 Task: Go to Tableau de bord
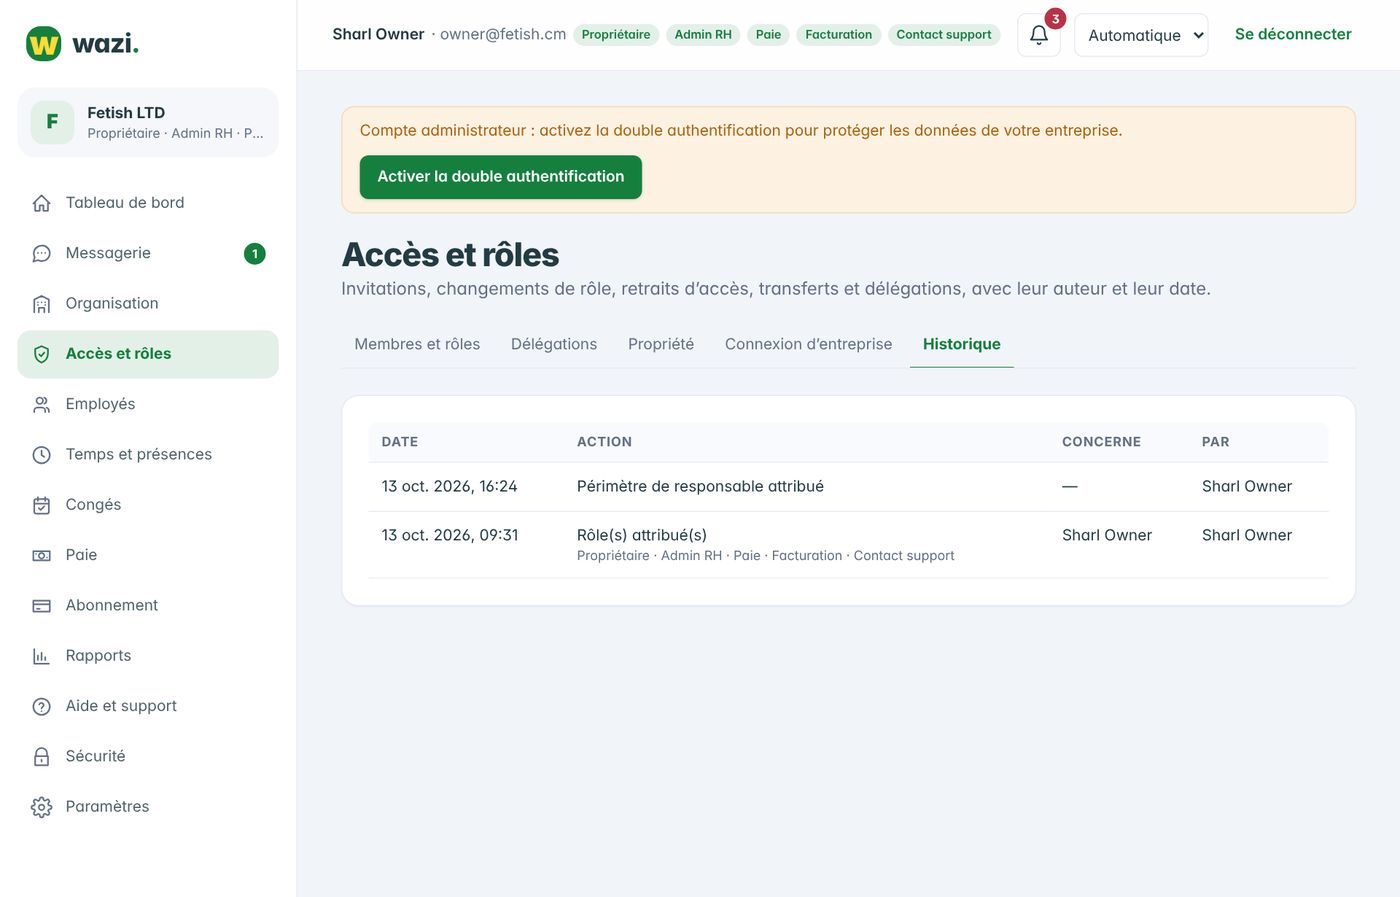coord(148,203)
